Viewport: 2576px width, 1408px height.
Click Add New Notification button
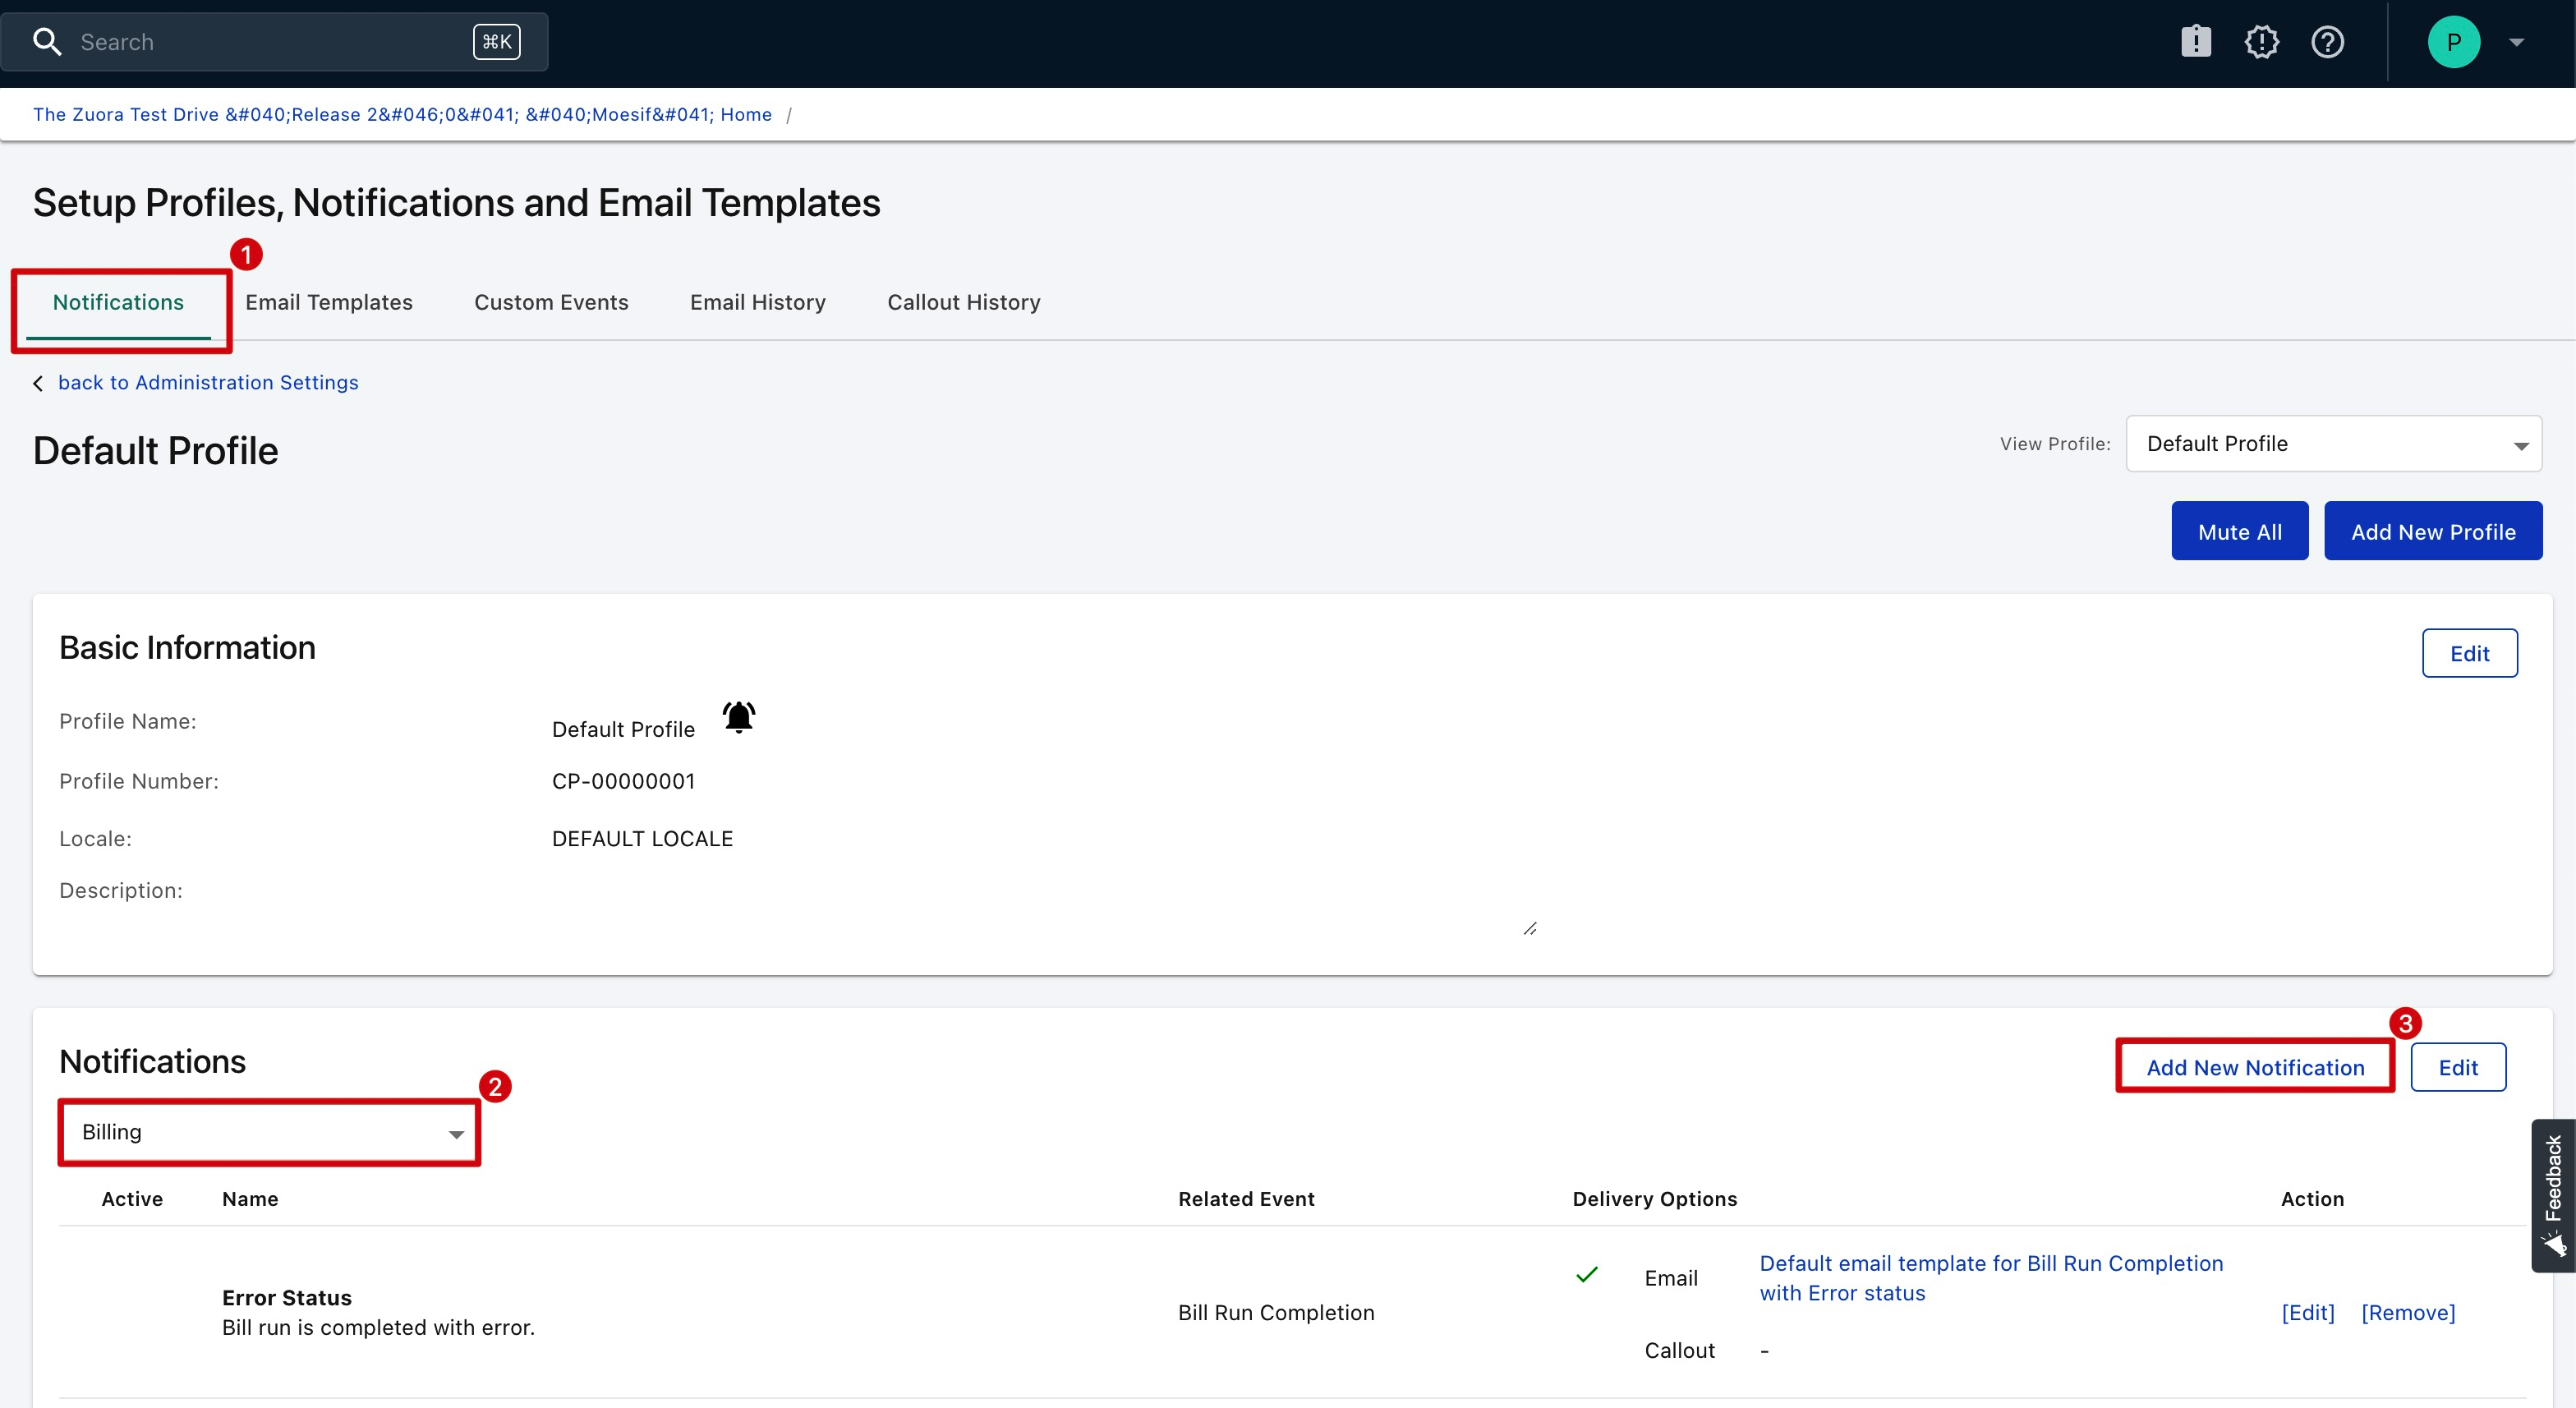tap(2254, 1067)
